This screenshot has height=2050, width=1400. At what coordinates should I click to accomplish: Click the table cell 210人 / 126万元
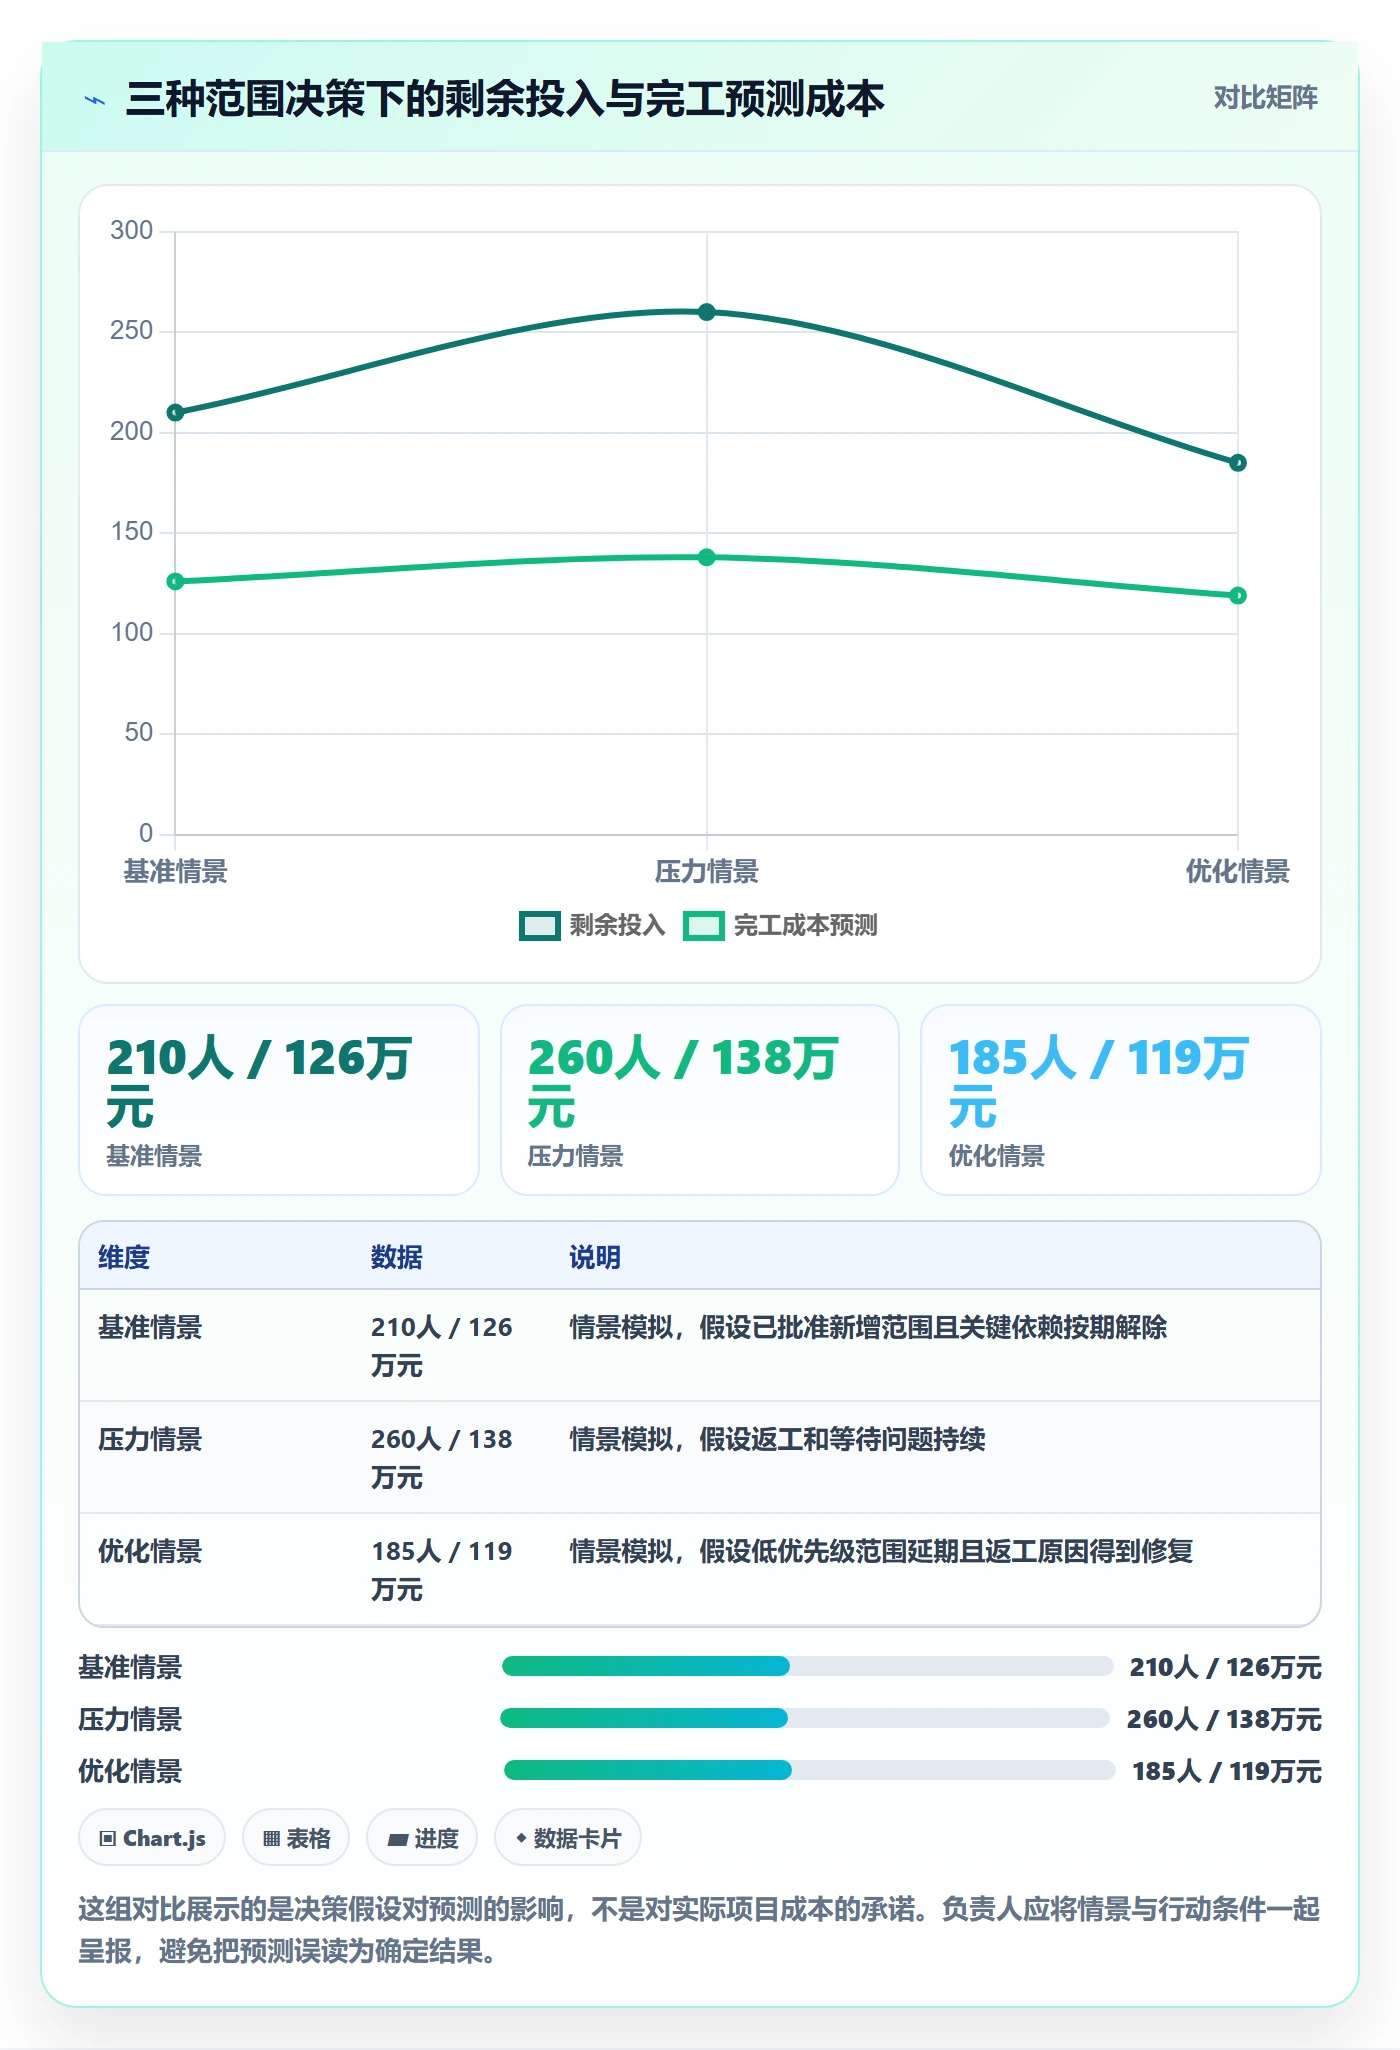[x=441, y=1346]
